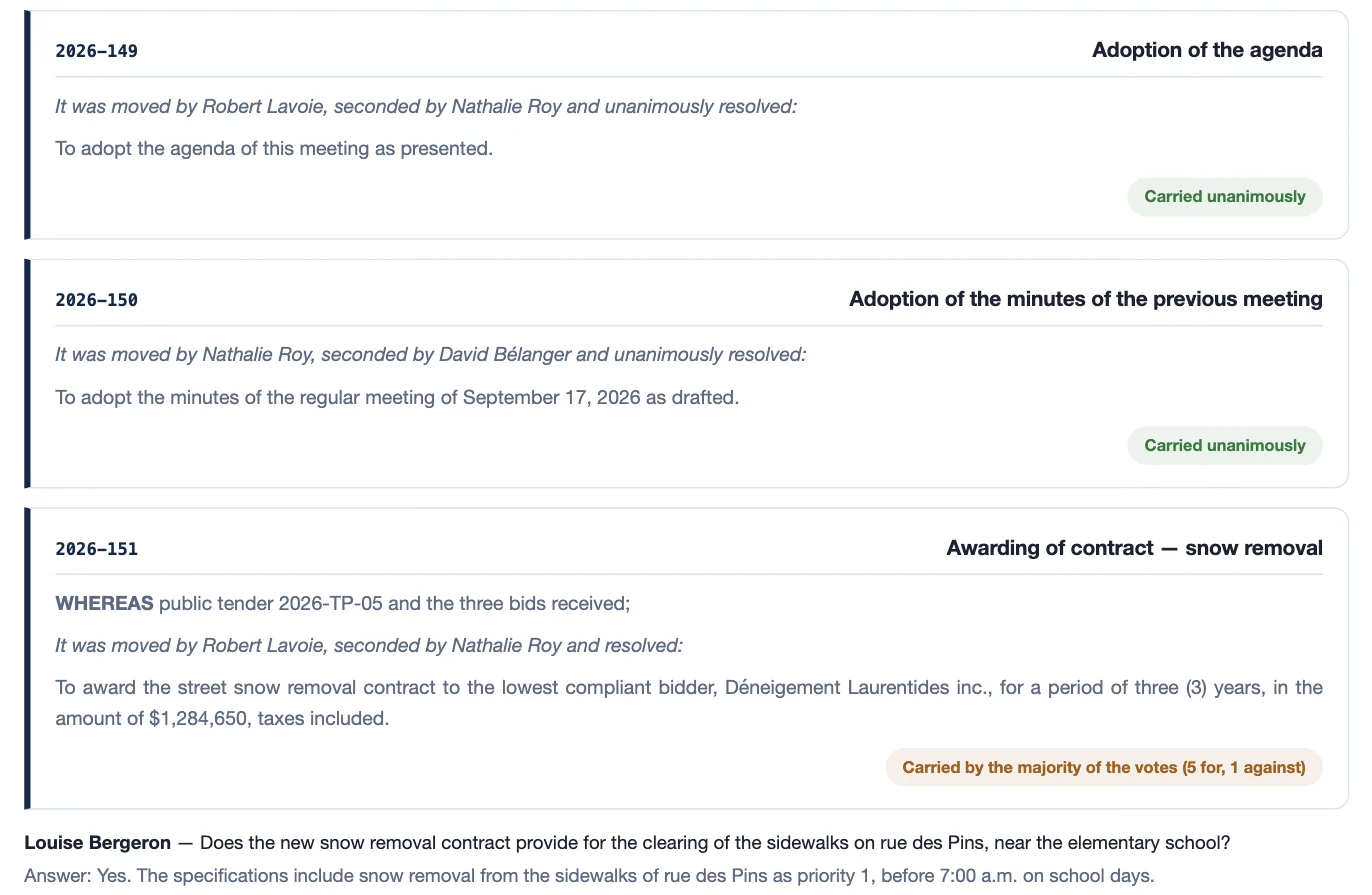The width and height of the screenshot is (1372, 895).
Task: Click the Déneigement Laurentides inc. contract paragraph
Action: [689, 703]
